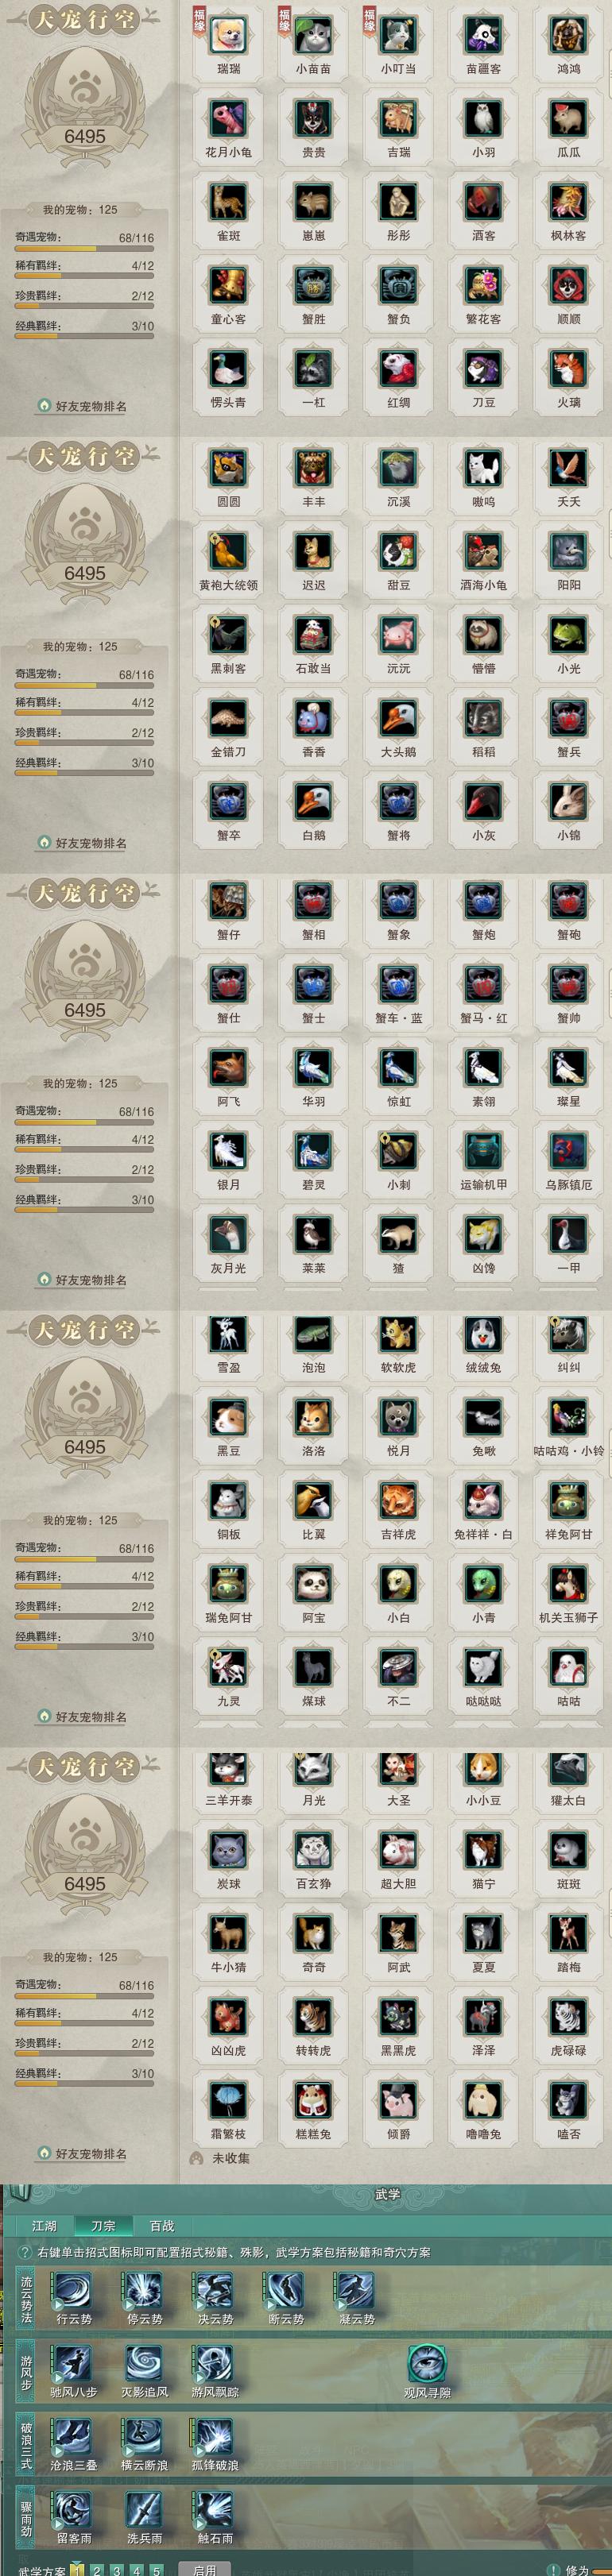Switch to martial arts scheme 5
The width and height of the screenshot is (612, 2576).
click(156, 2569)
